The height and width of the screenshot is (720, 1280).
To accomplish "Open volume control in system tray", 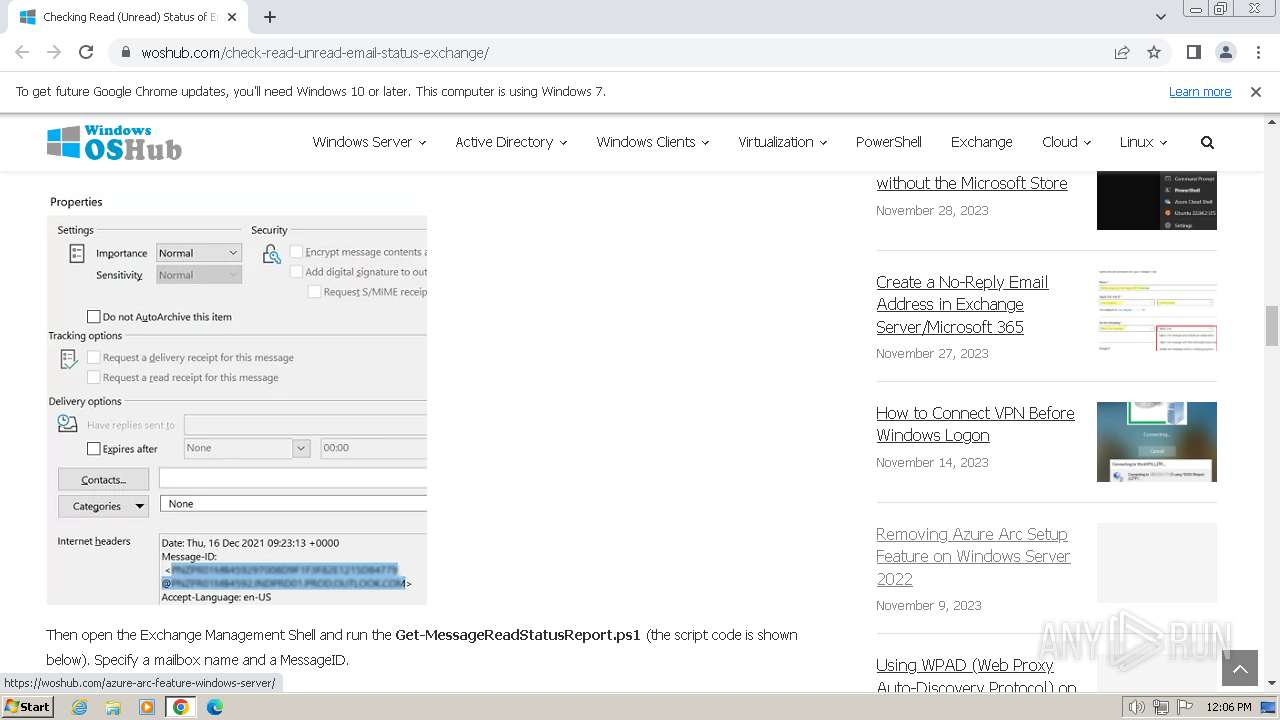I will [1137, 707].
